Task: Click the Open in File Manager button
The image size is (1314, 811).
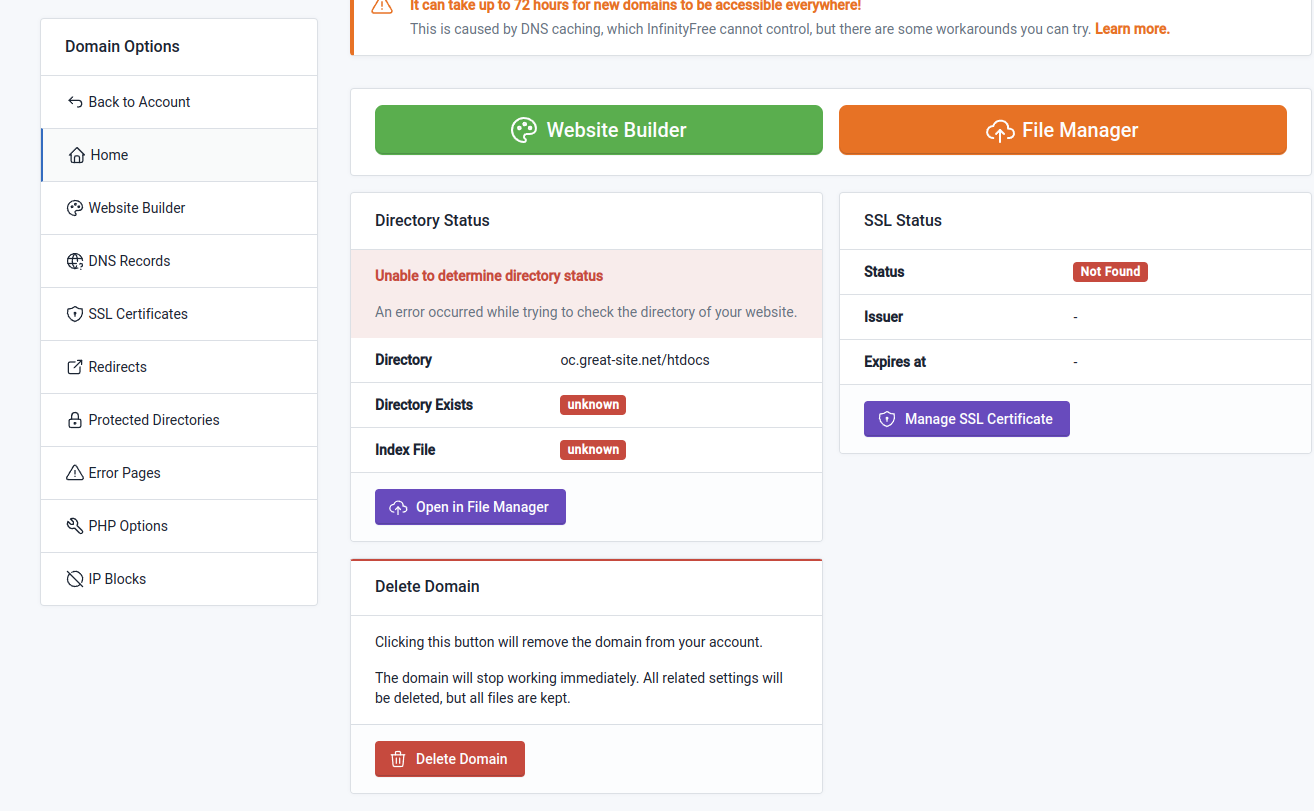Action: 470,507
